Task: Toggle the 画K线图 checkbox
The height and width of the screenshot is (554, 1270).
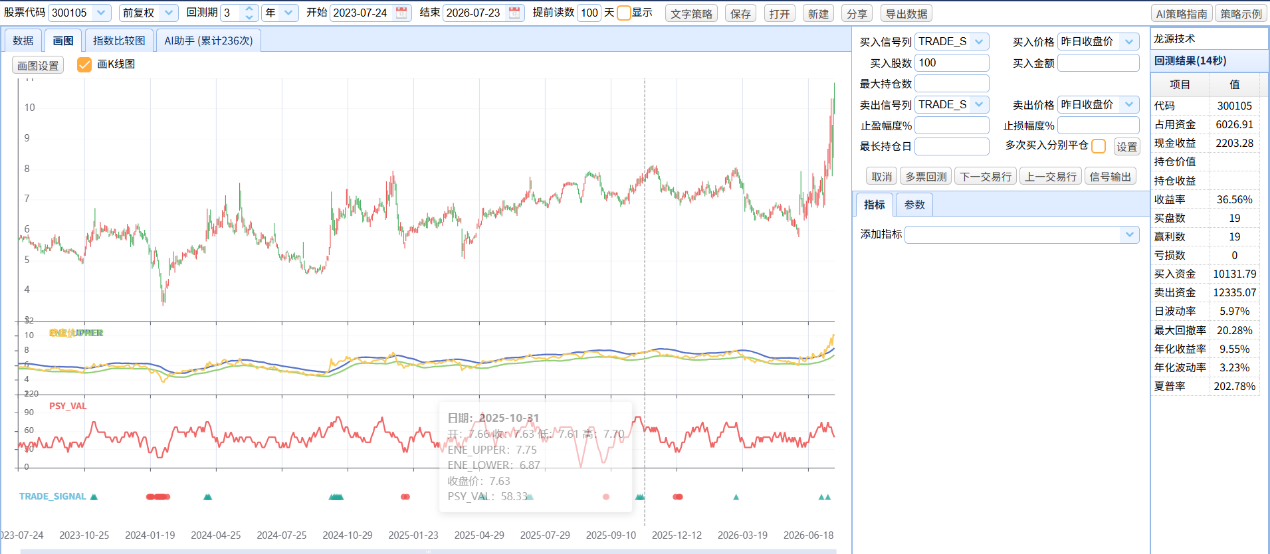Action: click(85, 65)
